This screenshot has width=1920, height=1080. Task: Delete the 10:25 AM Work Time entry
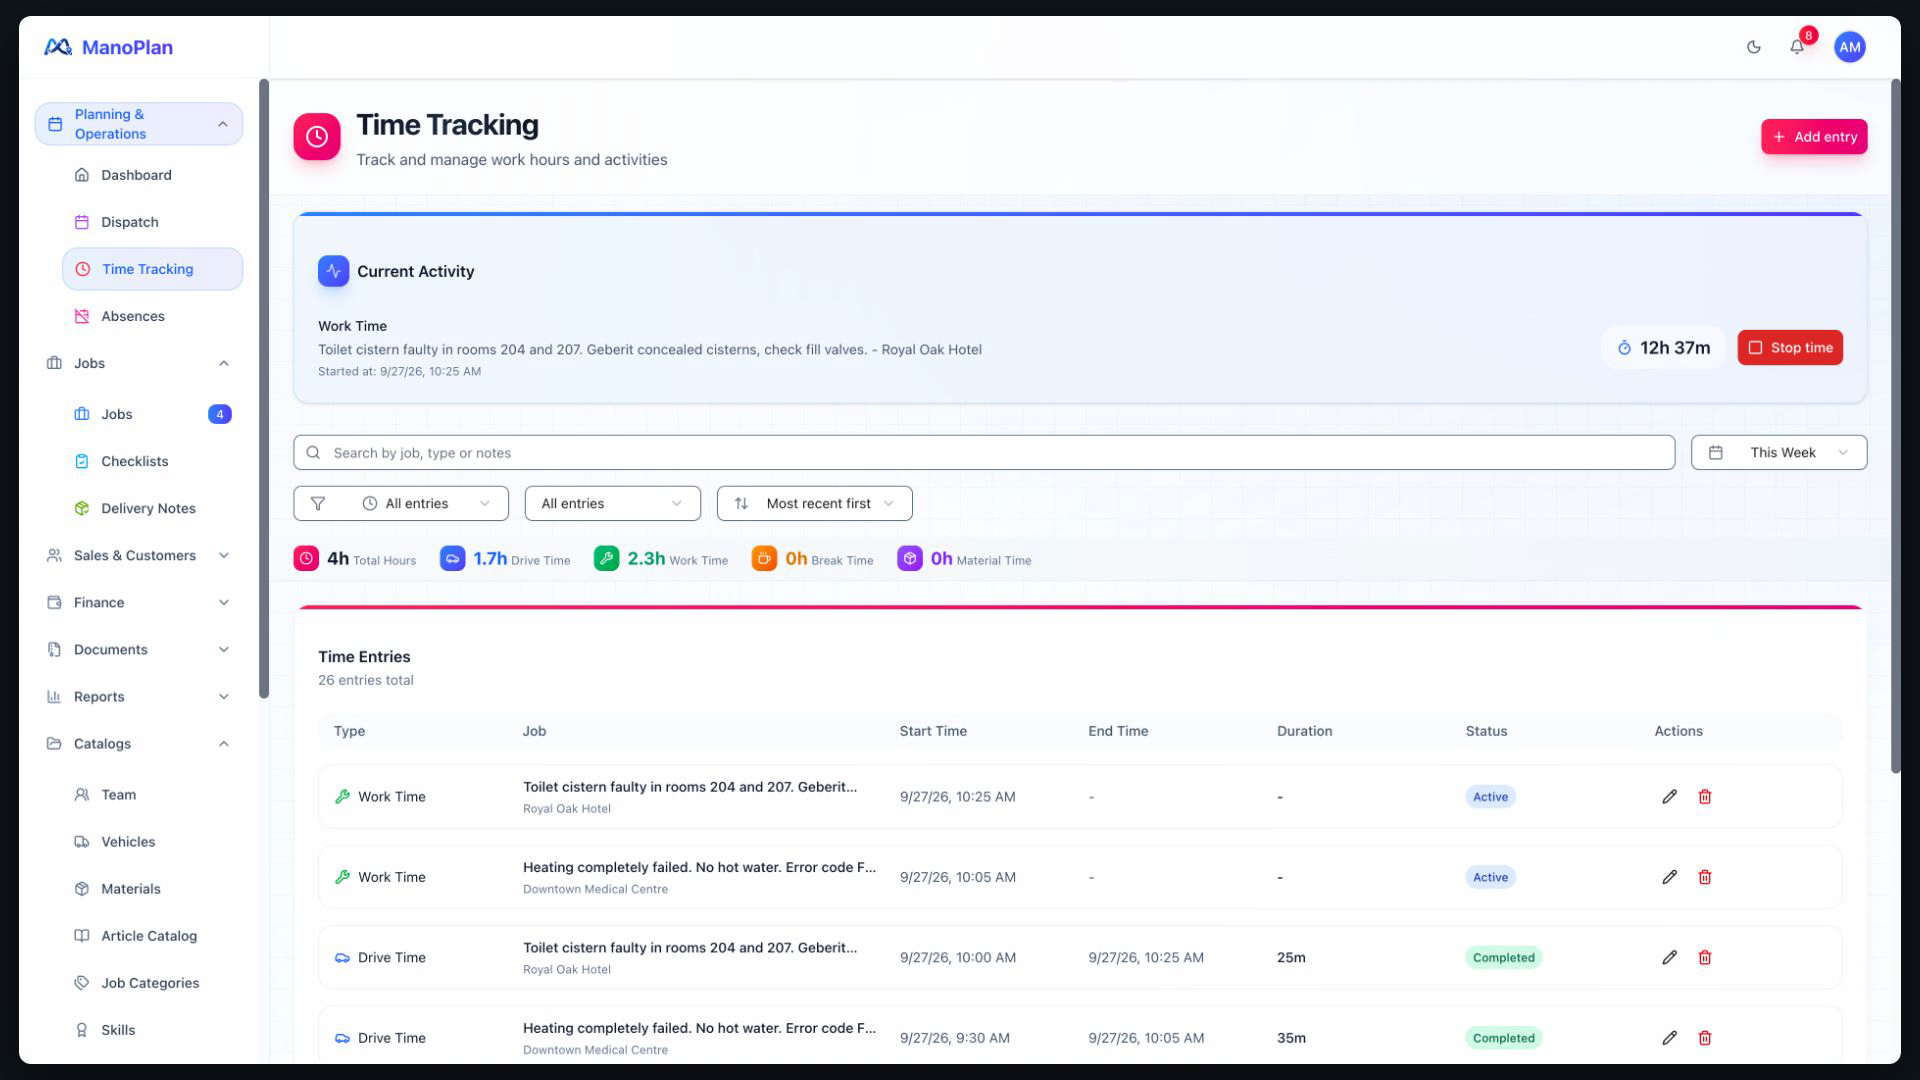pyautogui.click(x=1705, y=797)
